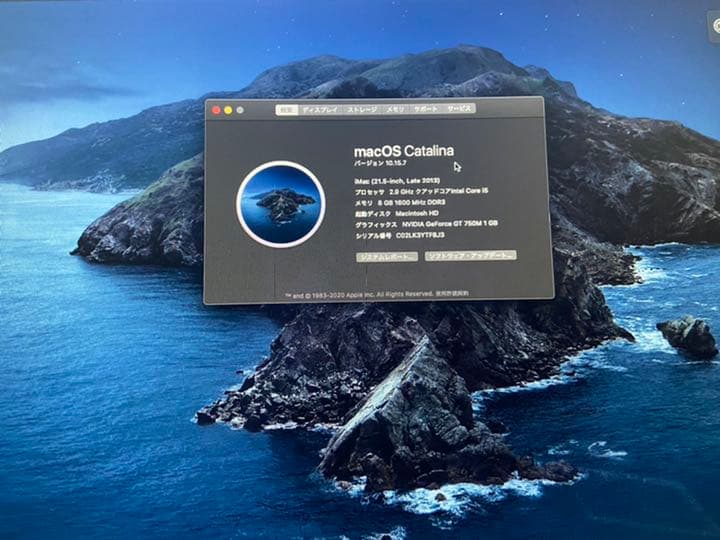Open the サポート tab
The image size is (720, 540).
click(426, 109)
